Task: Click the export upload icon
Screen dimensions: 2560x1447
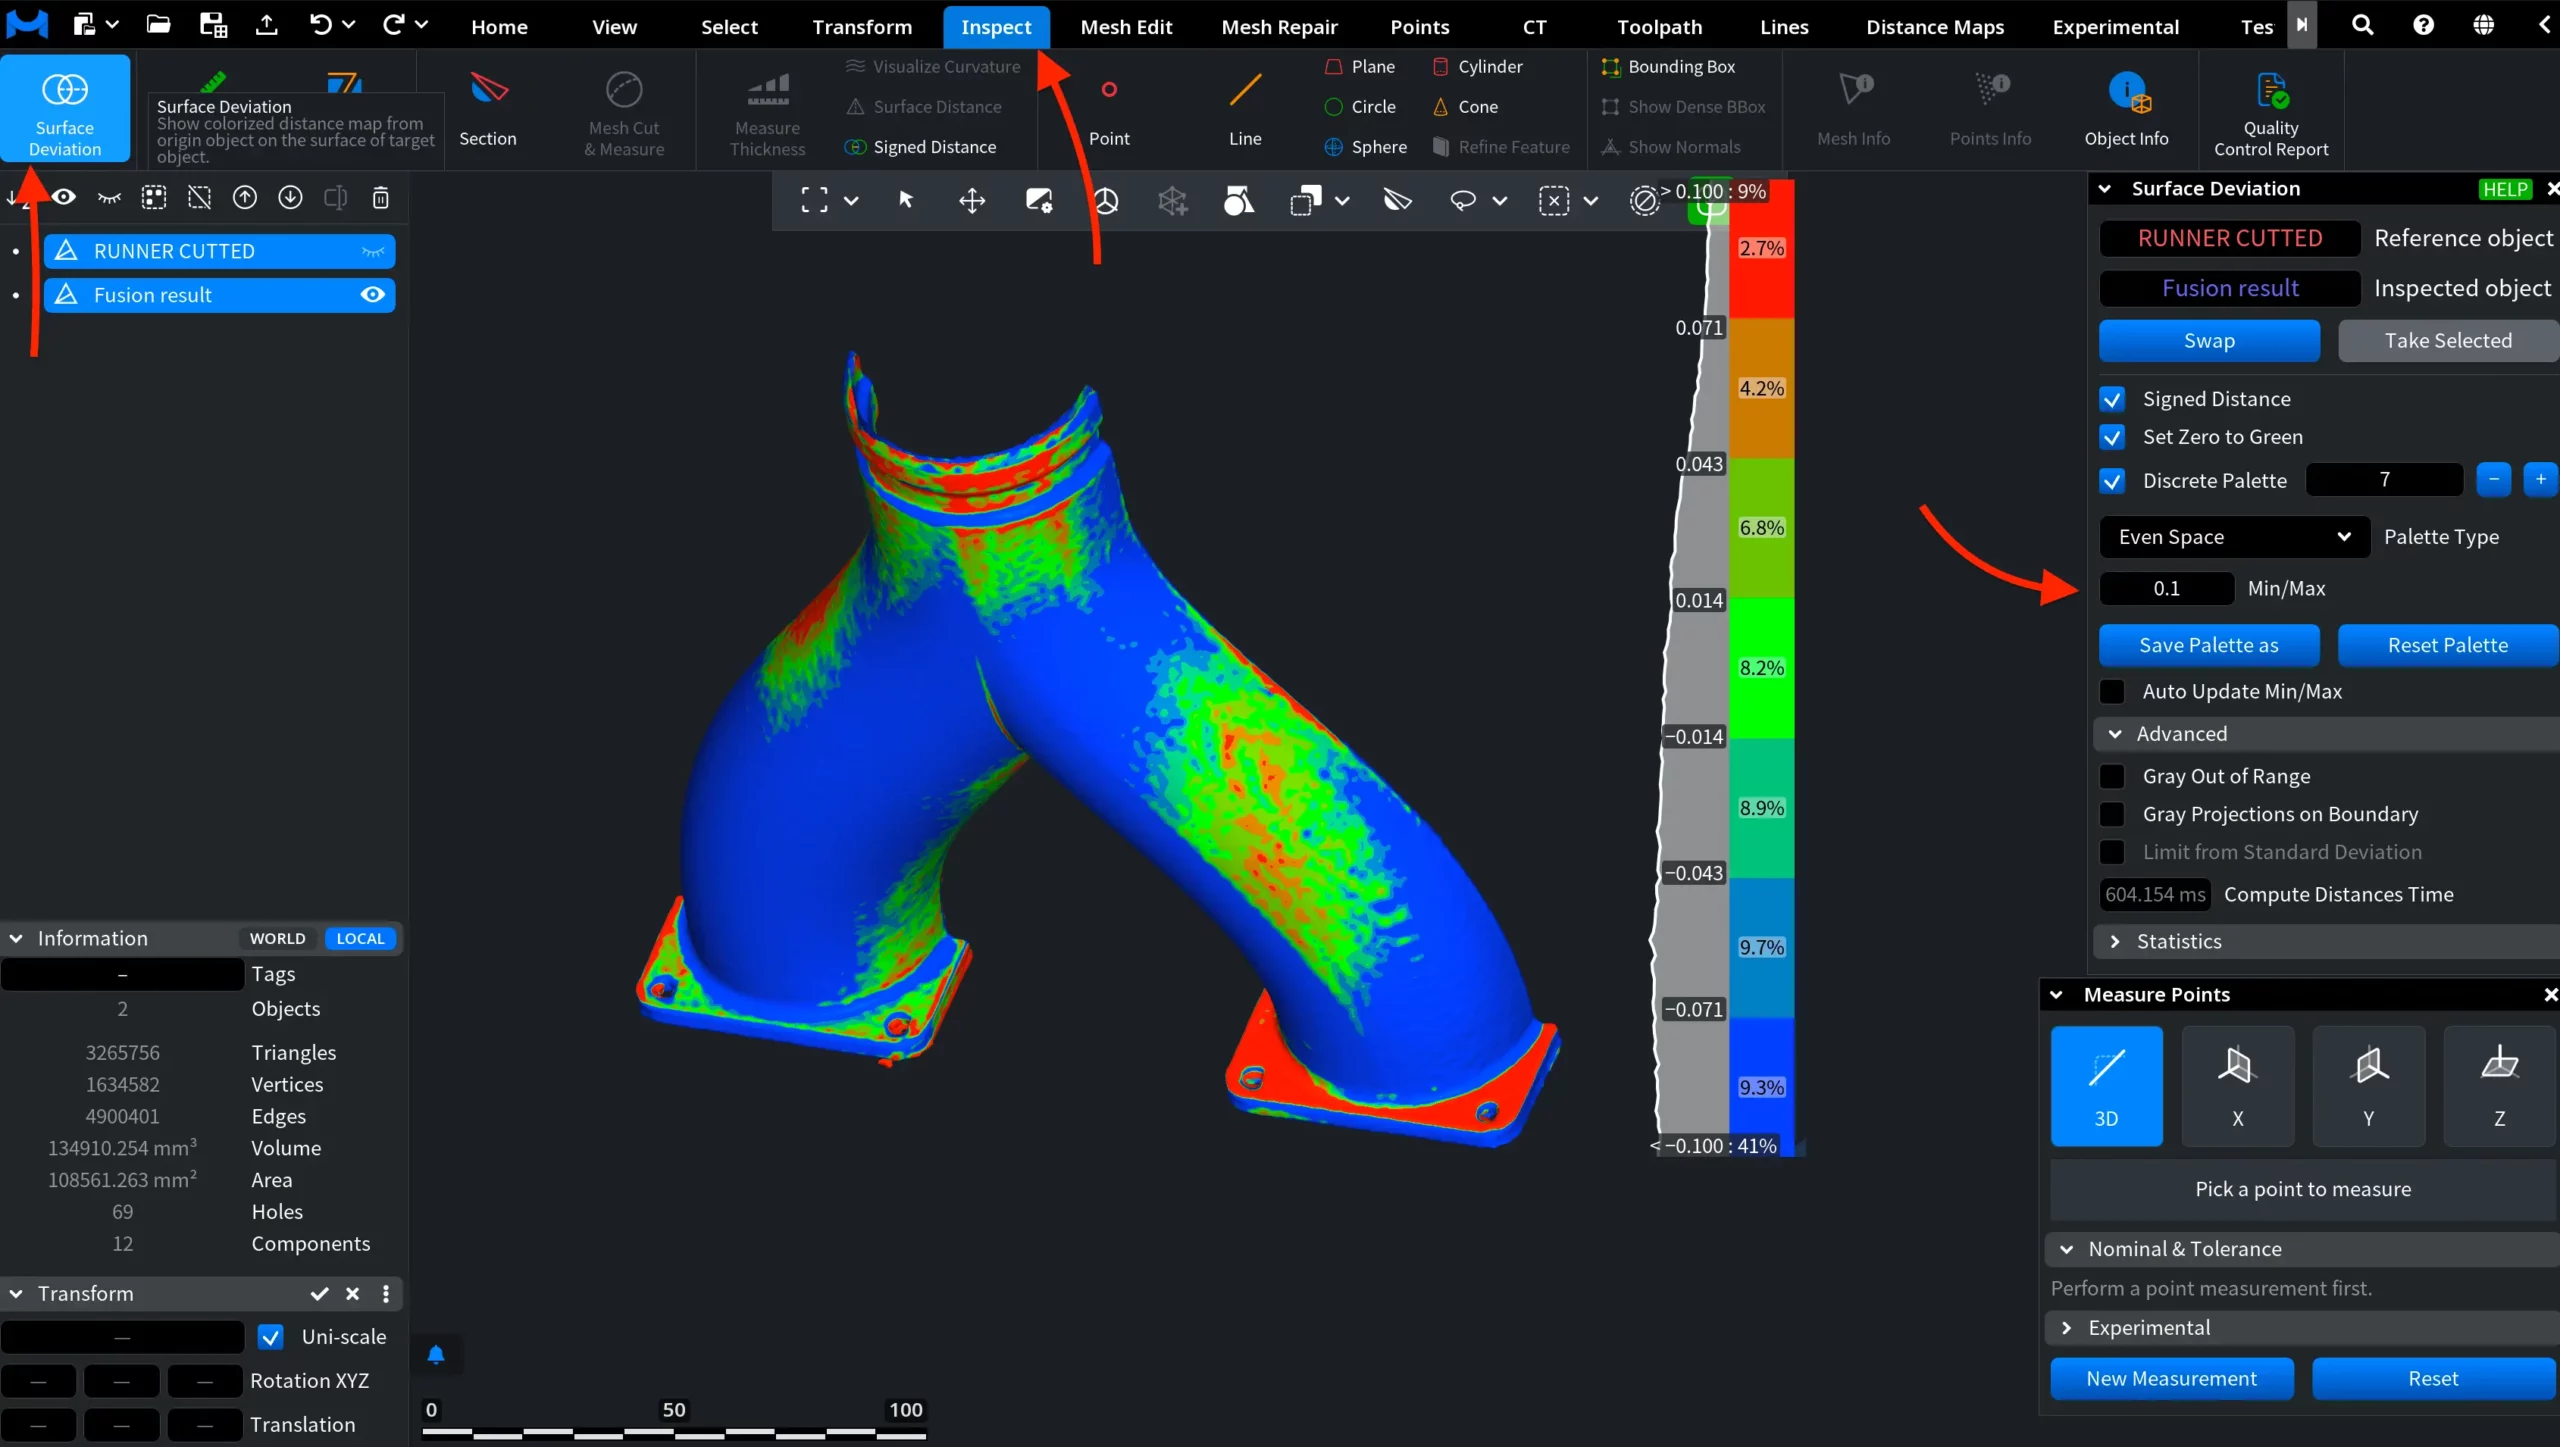Action: click(x=266, y=25)
